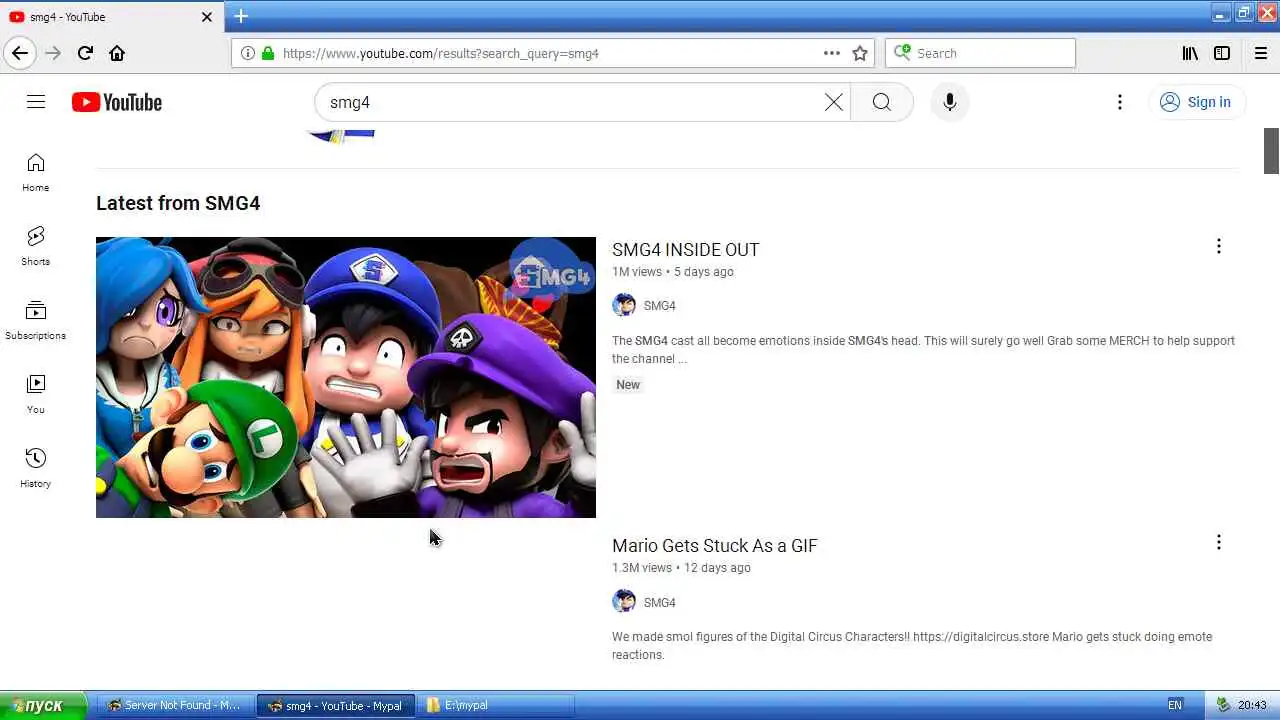Viewport: 1280px width, 720px height.
Task: Click the browser home icon
Action: [x=117, y=53]
